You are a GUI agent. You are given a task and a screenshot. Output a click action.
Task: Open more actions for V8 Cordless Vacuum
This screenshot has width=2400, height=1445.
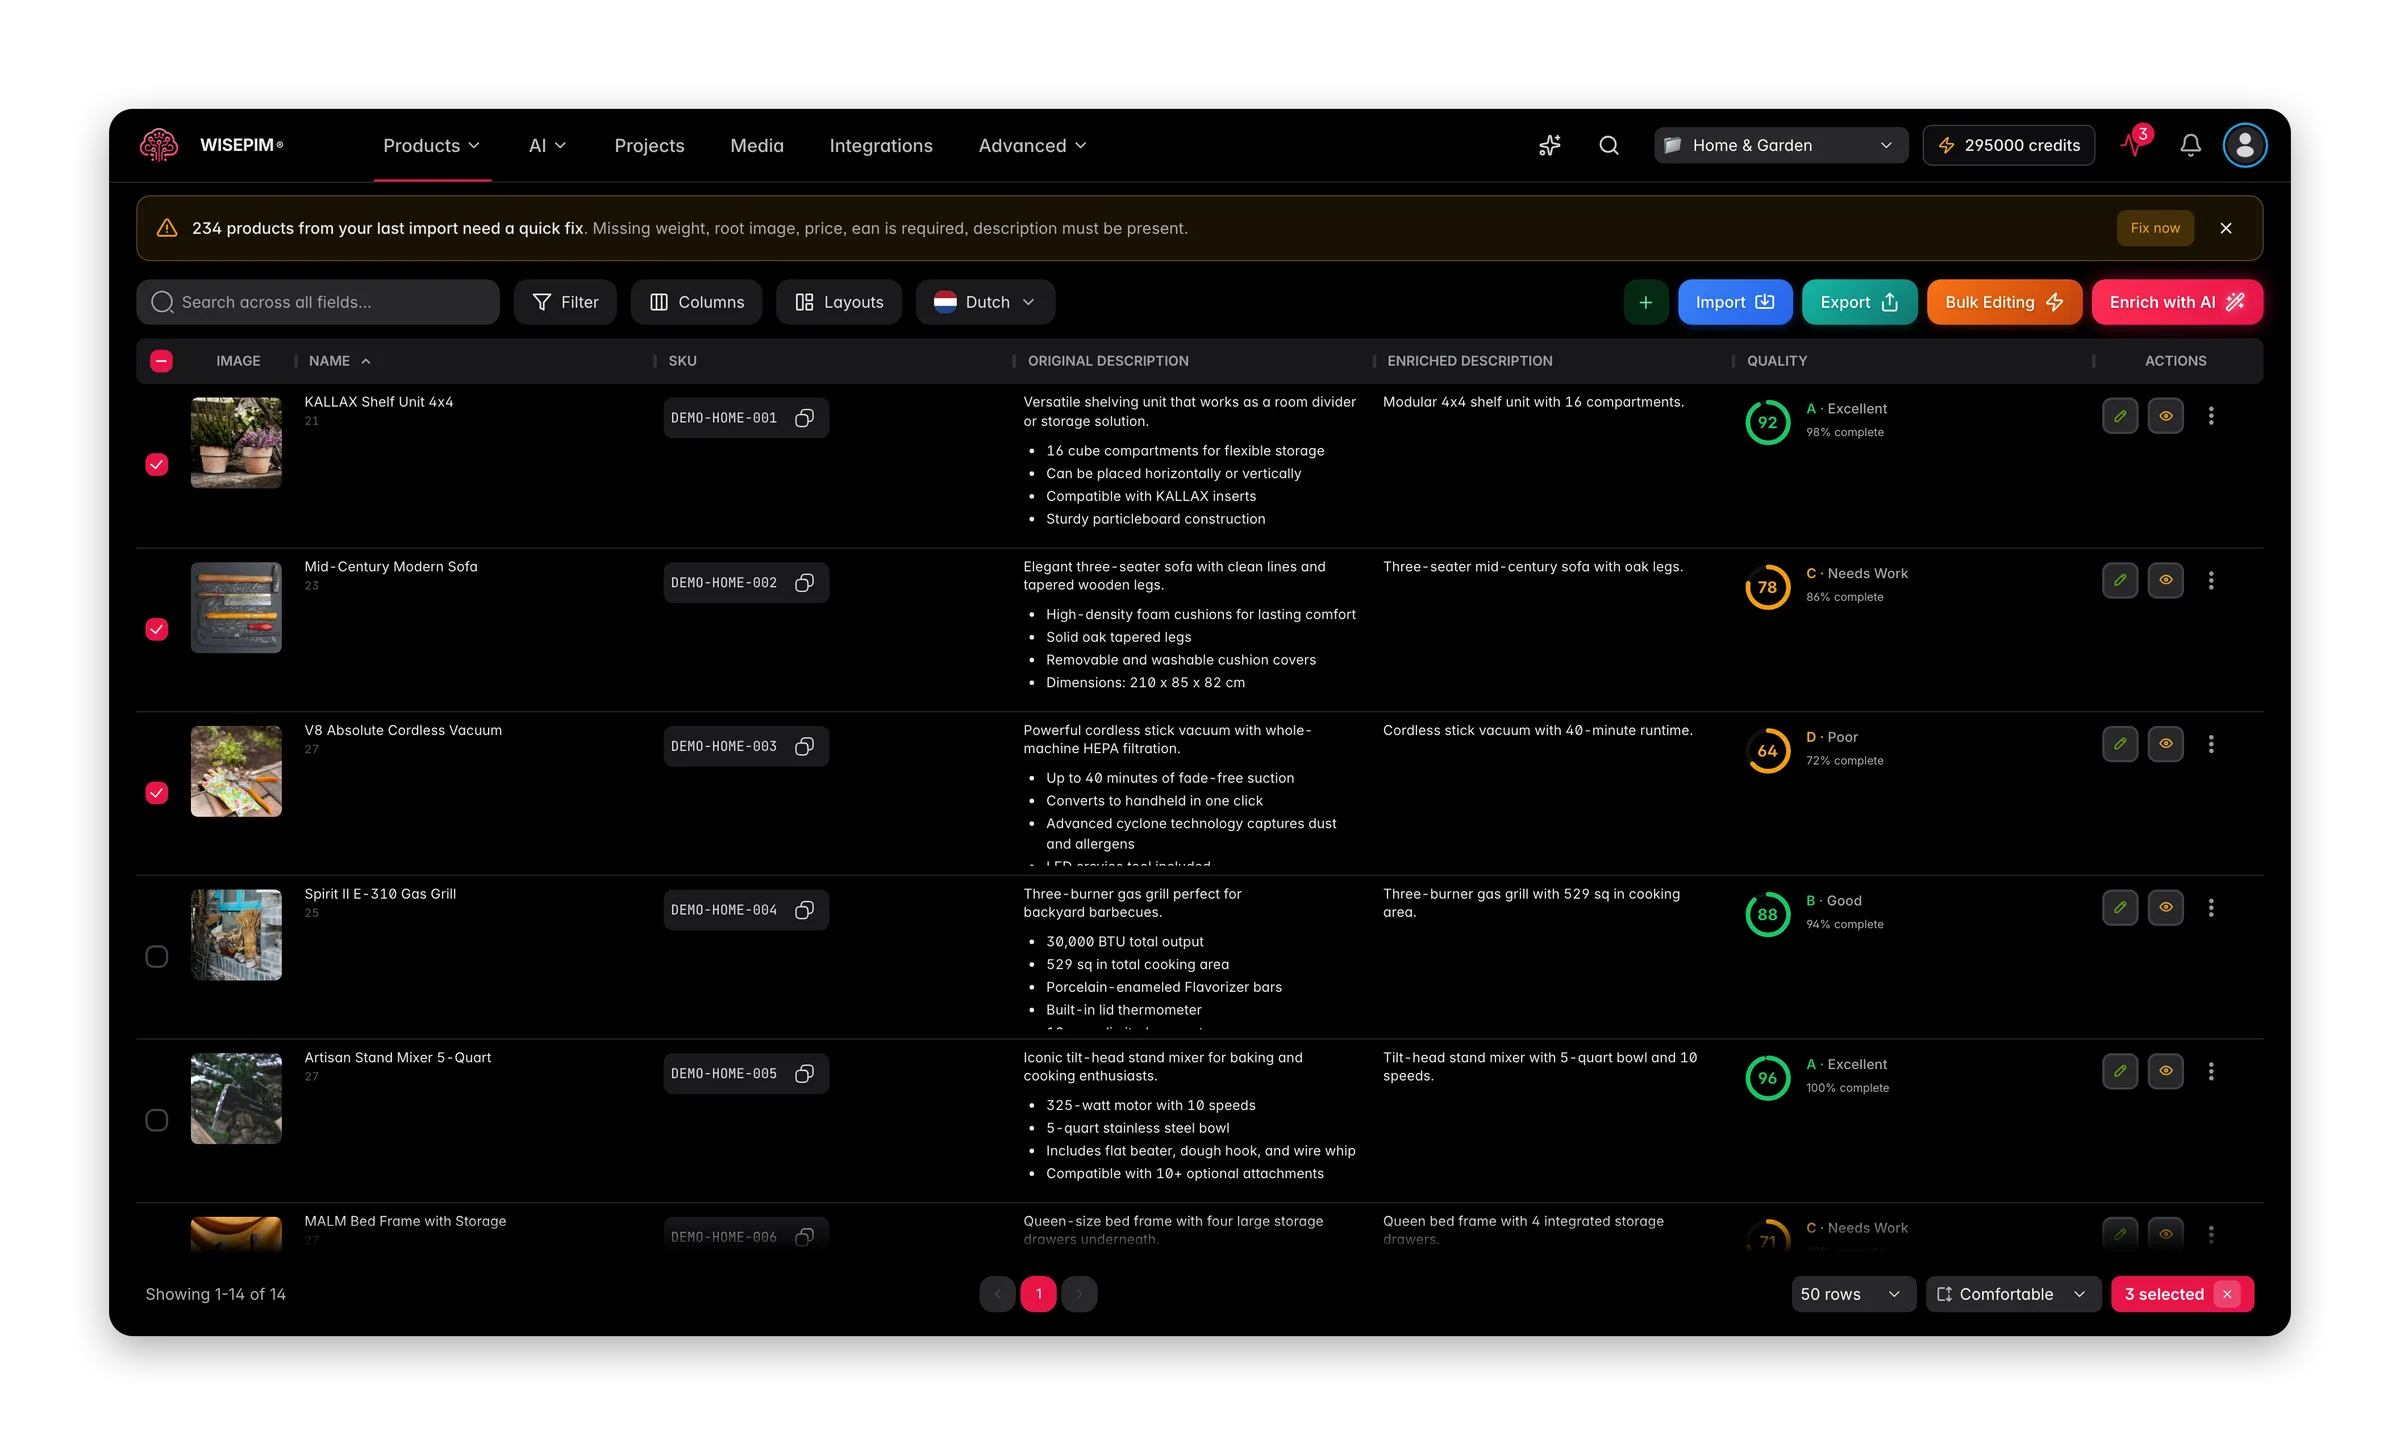(x=2211, y=744)
